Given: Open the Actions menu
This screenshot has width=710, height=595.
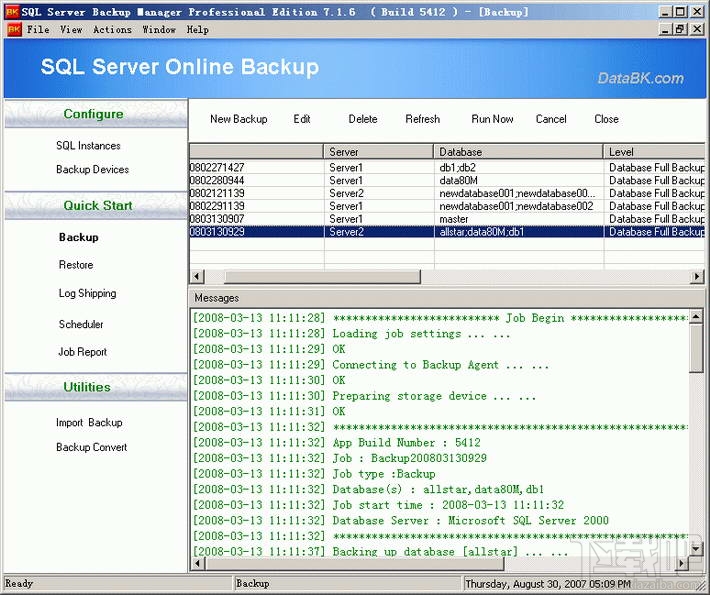Looking at the screenshot, I should [x=112, y=30].
